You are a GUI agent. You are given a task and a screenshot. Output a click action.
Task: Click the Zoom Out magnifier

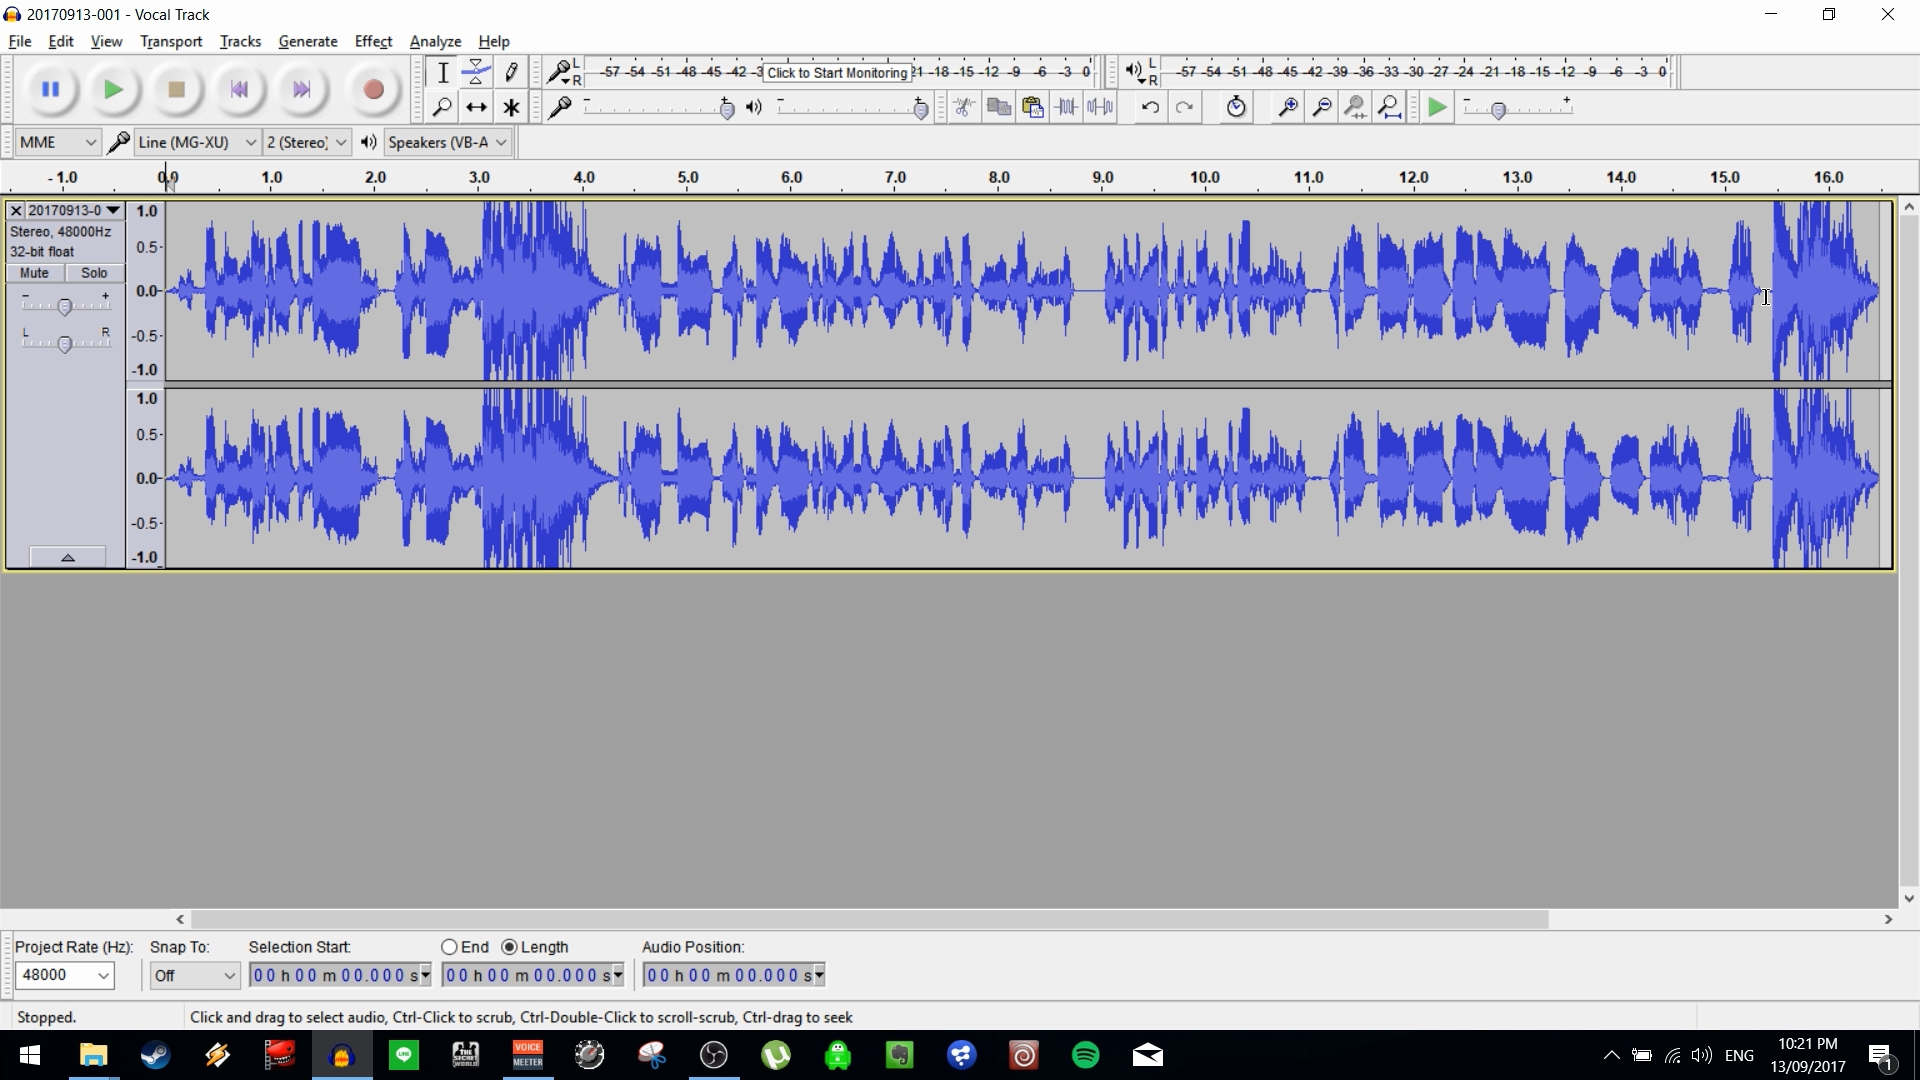point(1322,107)
